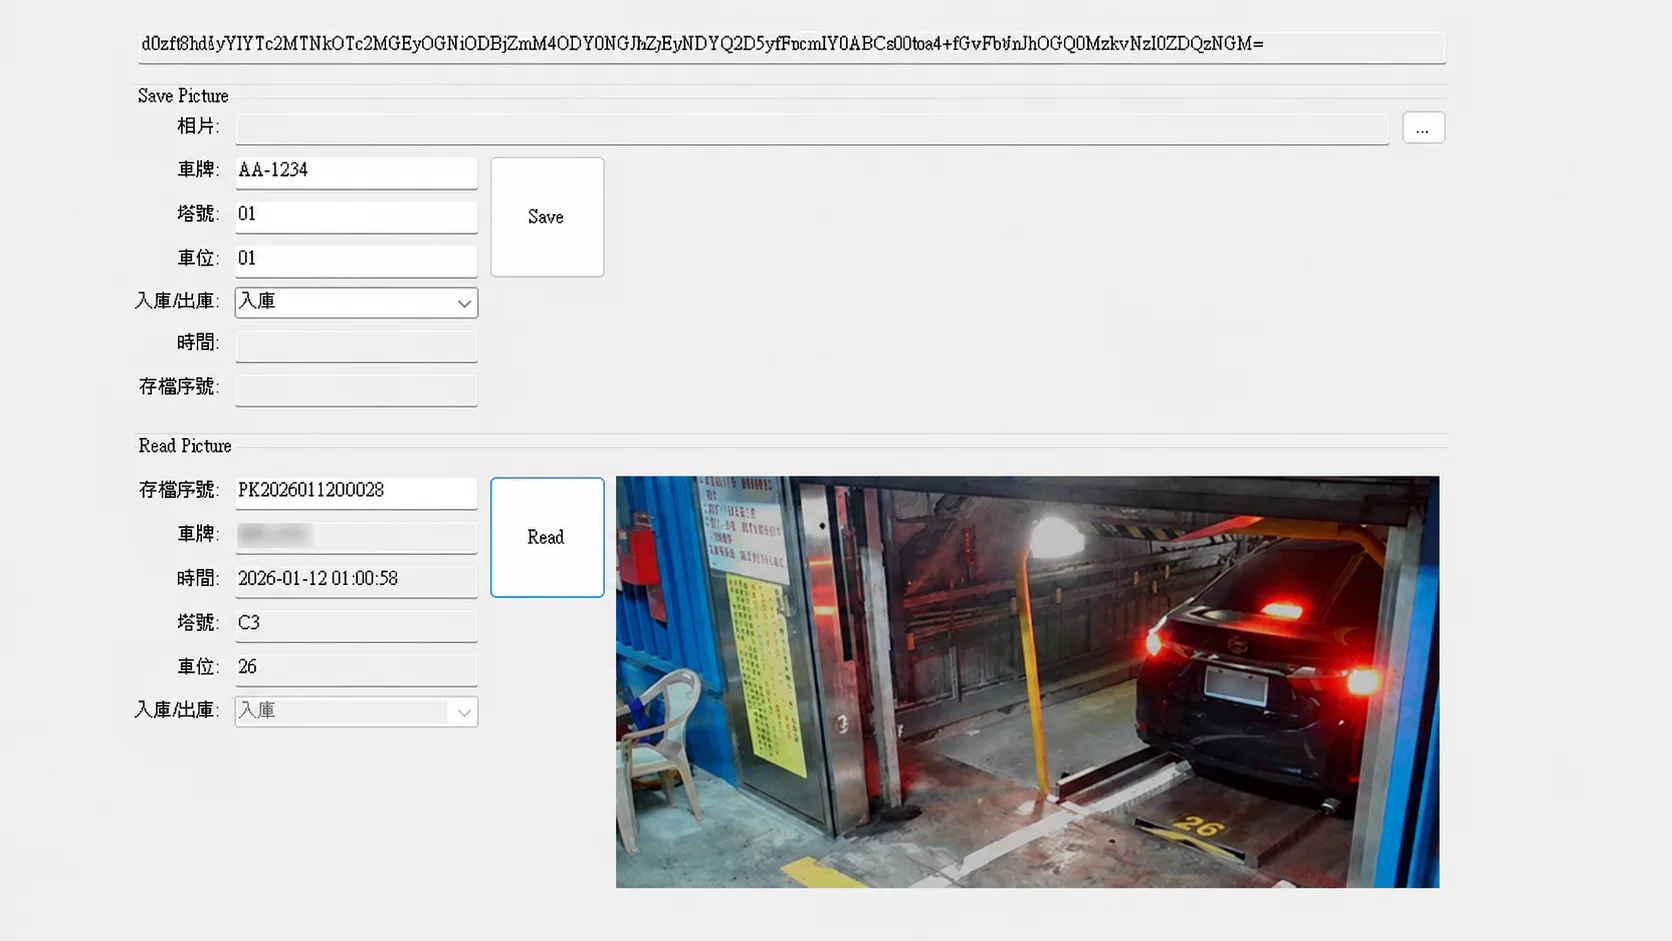This screenshot has height=941, width=1672.
Task: Click the blurred 車牌 field in Read Picture
Action: coord(356,536)
